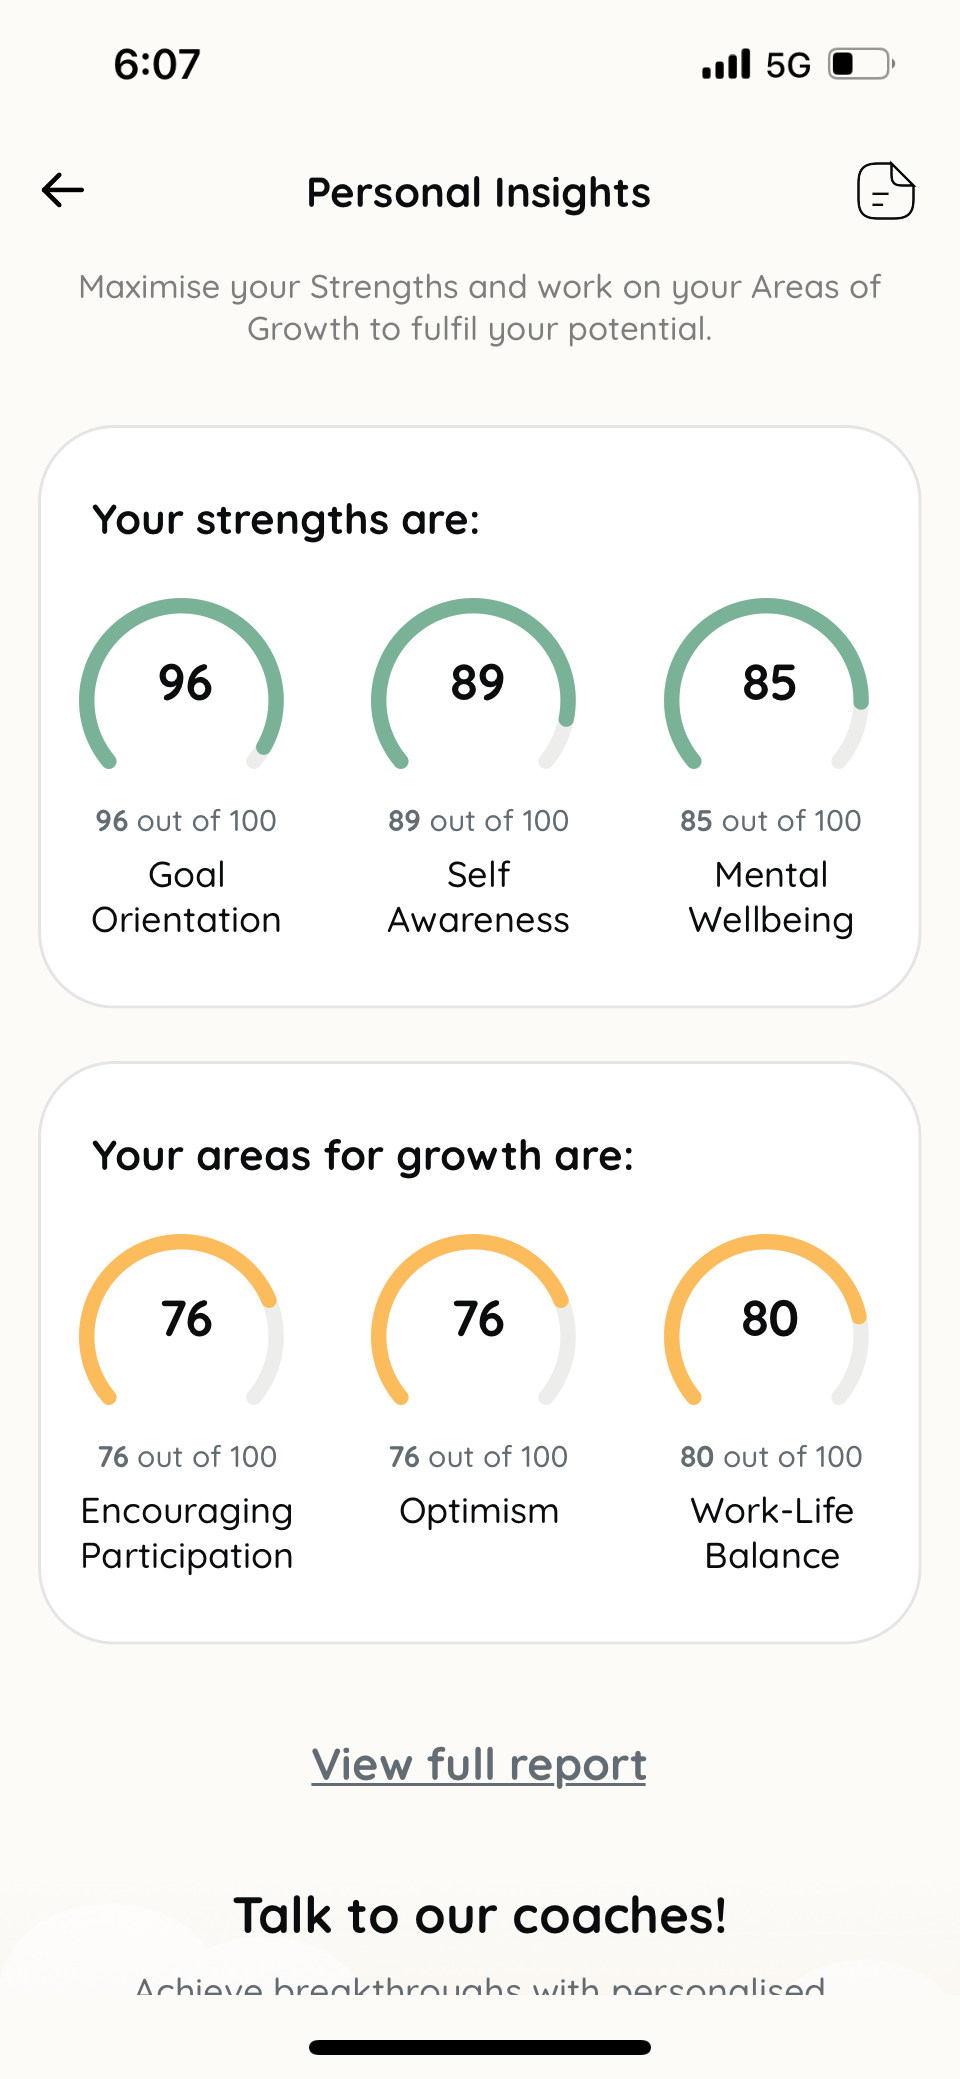Viewport: 960px width, 2079px height.
Task: Select the Optimism 76 gauge
Action: (474, 1322)
